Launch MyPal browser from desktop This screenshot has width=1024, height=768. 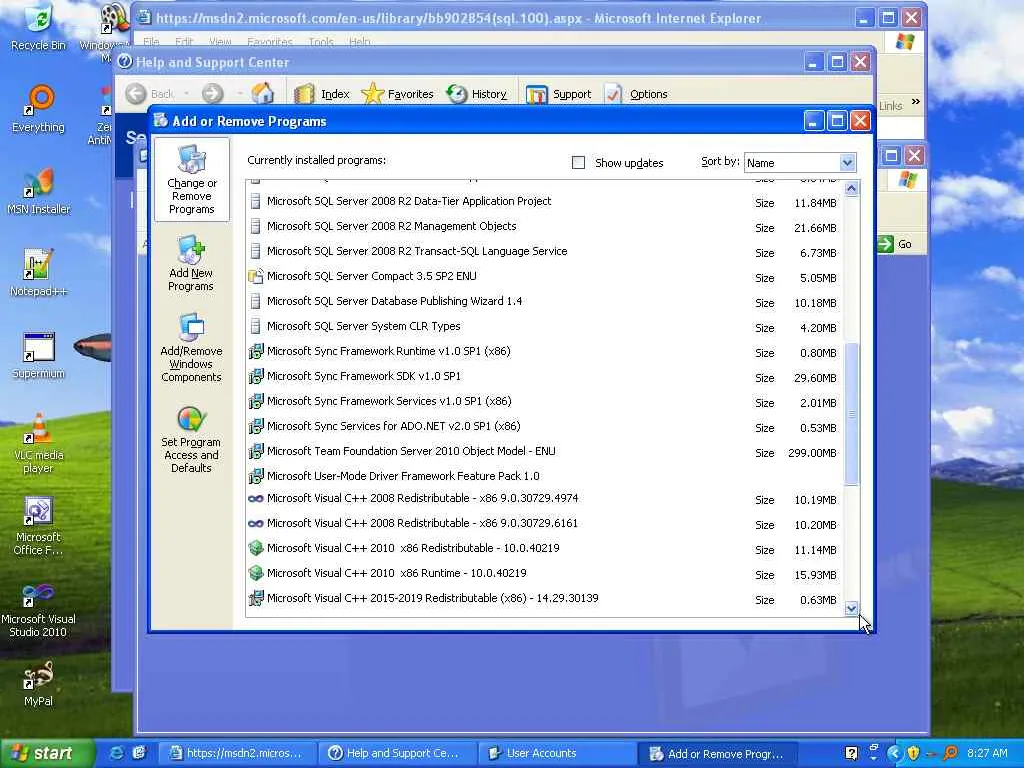[38, 684]
